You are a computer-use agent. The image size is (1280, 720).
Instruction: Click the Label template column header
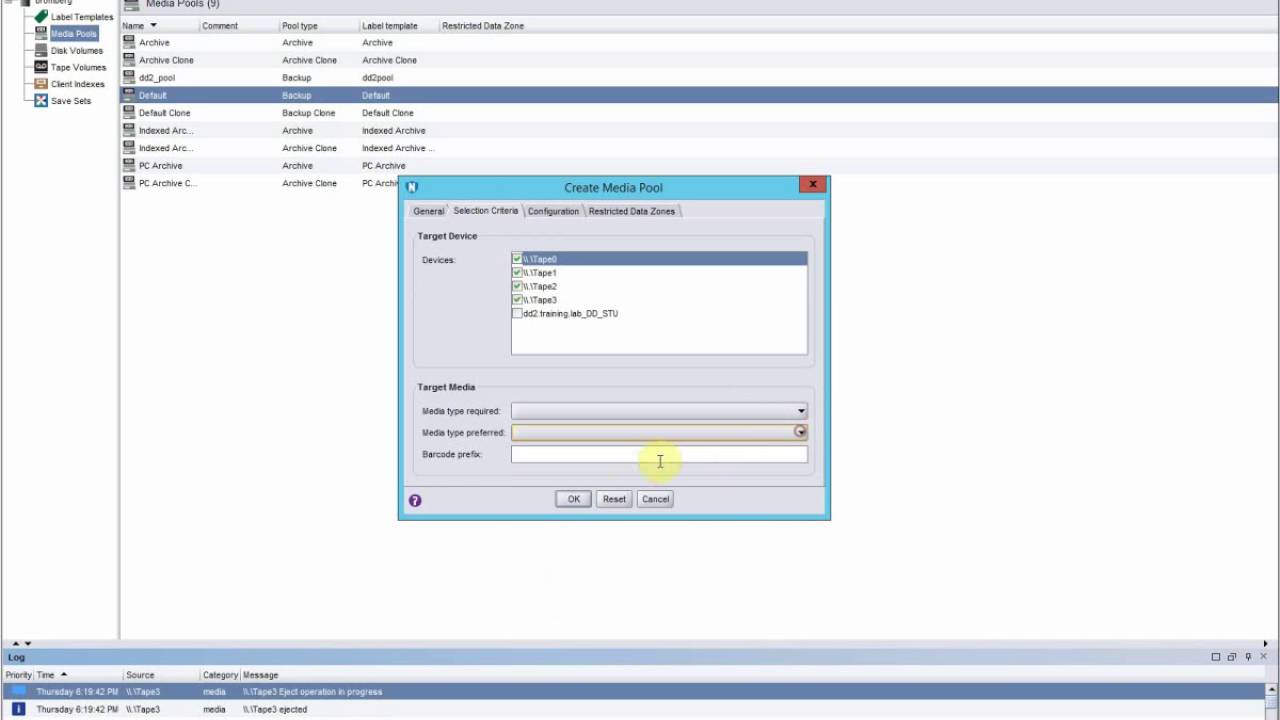tap(399, 25)
